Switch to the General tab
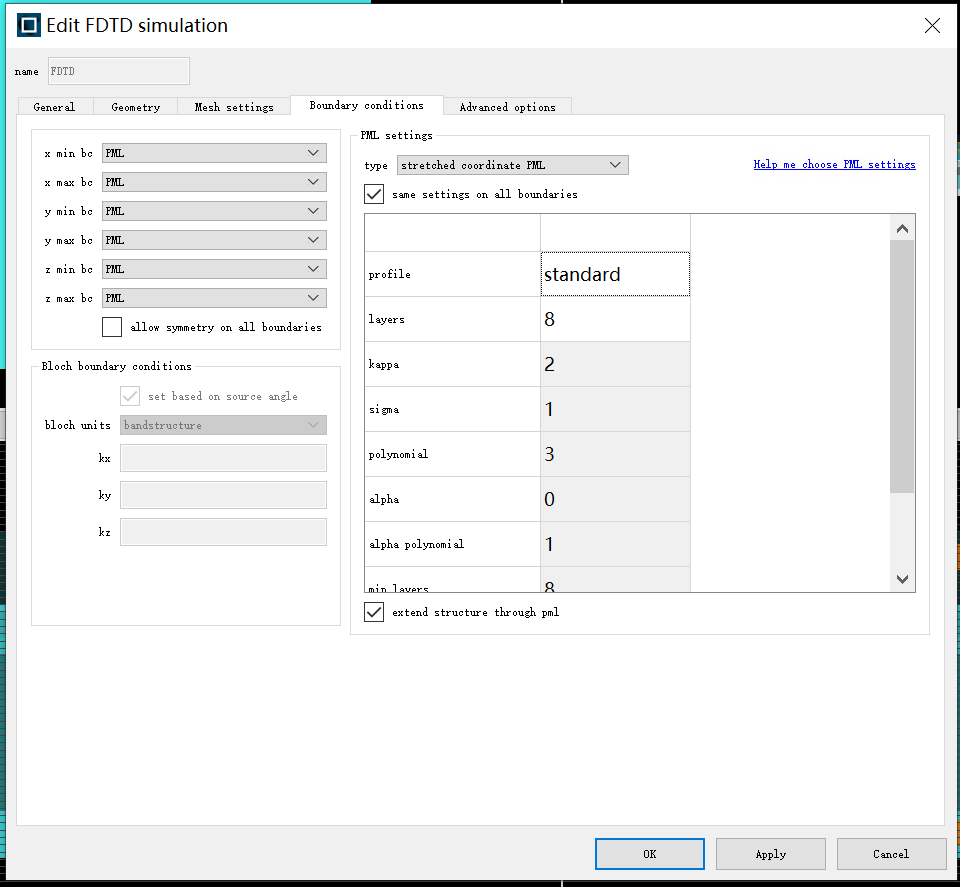 pos(54,107)
